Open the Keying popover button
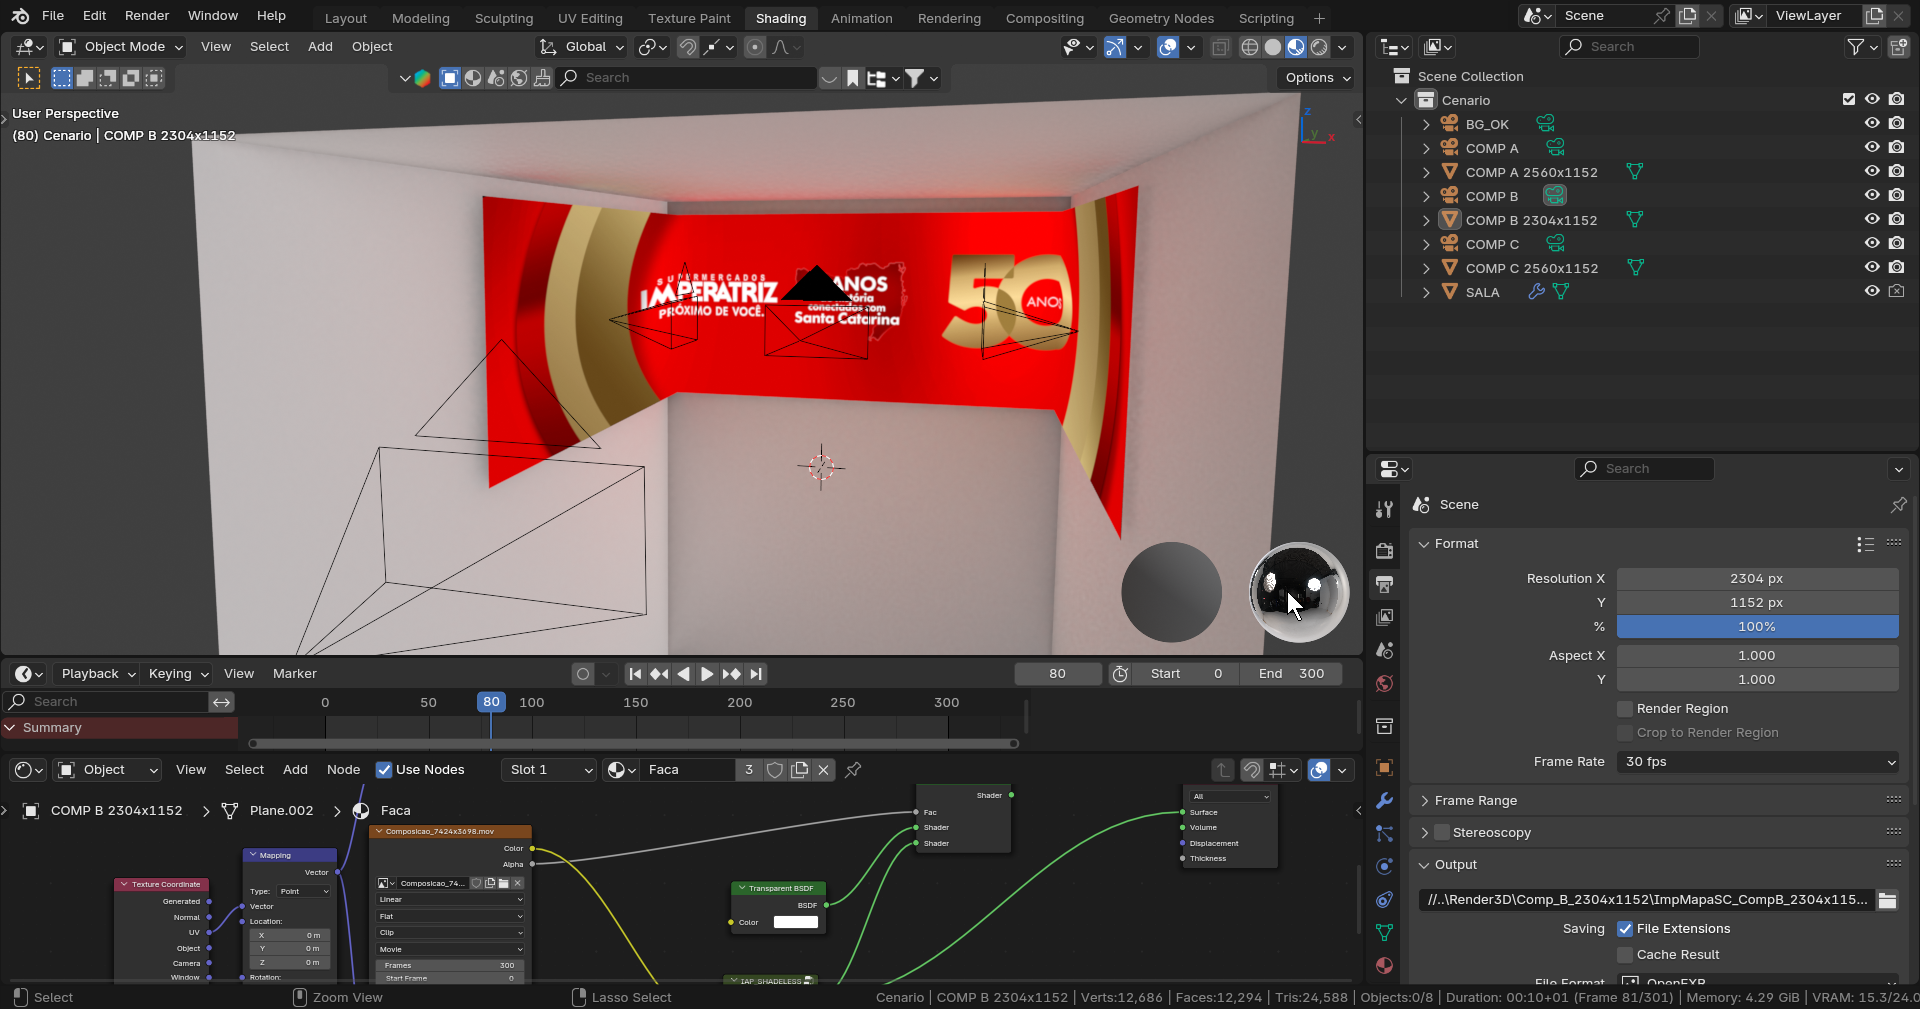Image resolution: width=1920 pixels, height=1009 pixels. 176,674
